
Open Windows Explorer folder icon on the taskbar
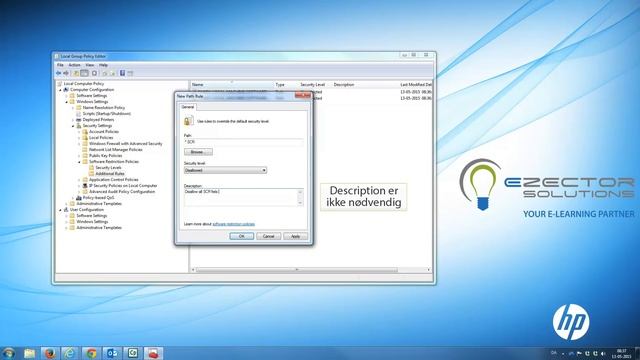(x=29, y=353)
